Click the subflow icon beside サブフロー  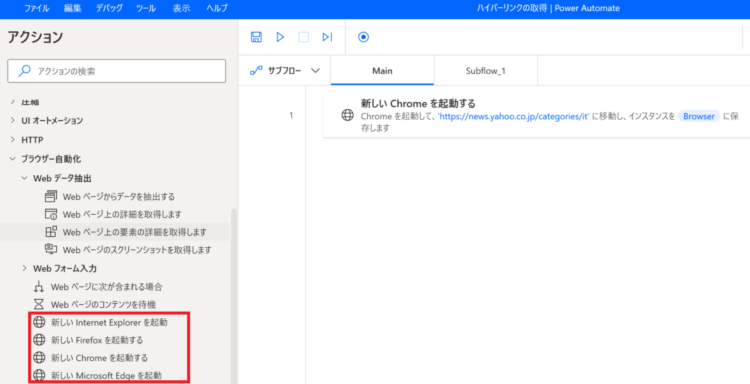click(256, 71)
